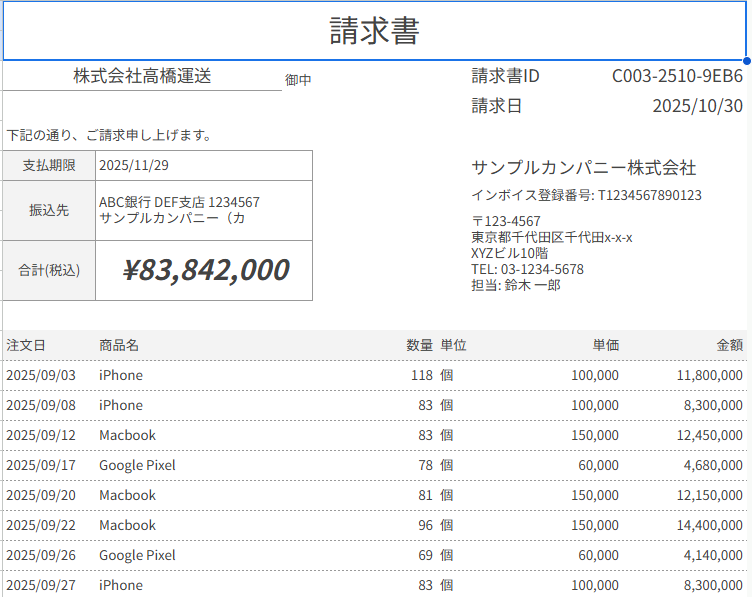Select the 支払期限 header cell

tap(49, 165)
